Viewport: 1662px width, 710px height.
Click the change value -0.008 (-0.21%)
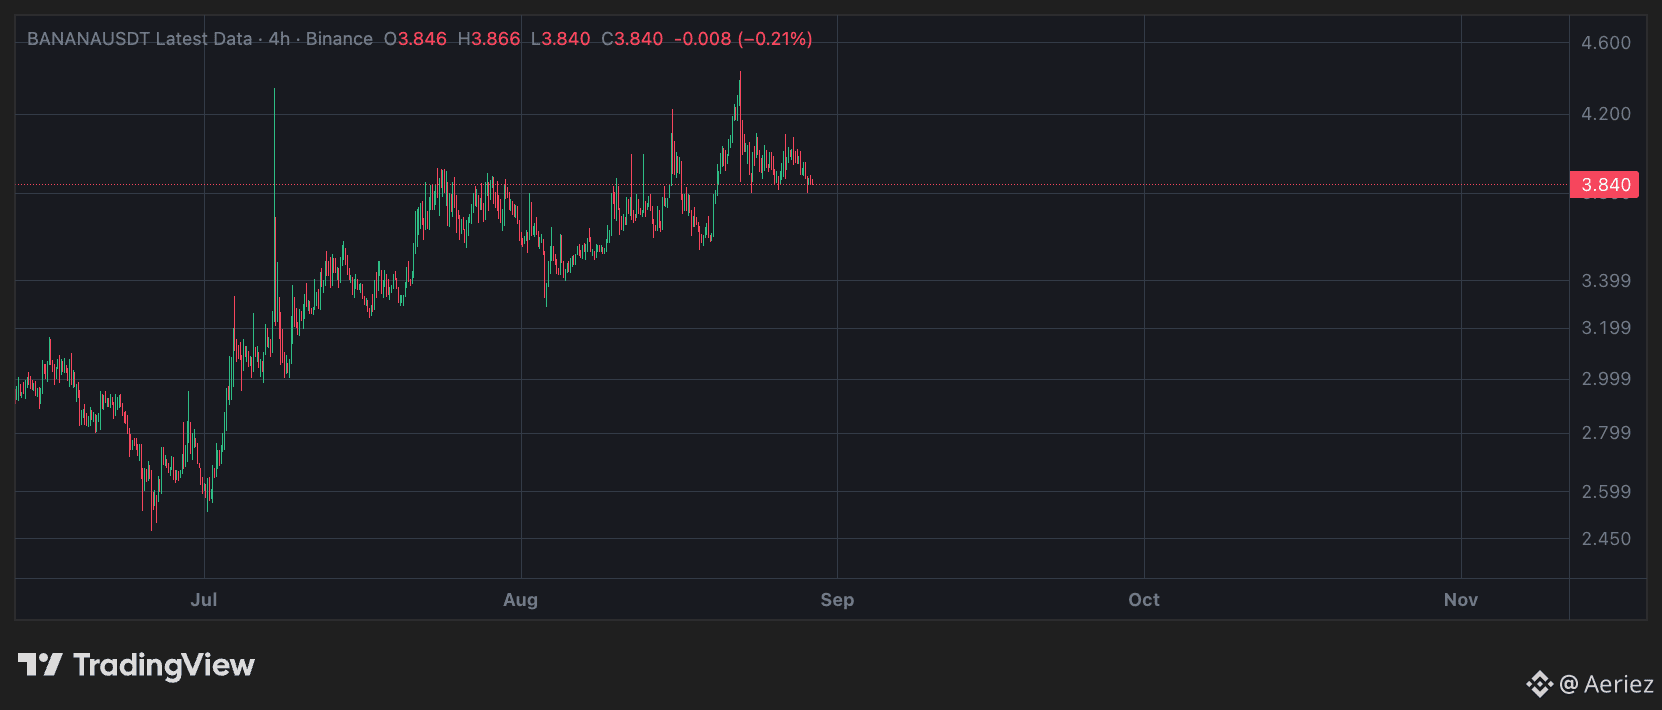(x=743, y=39)
